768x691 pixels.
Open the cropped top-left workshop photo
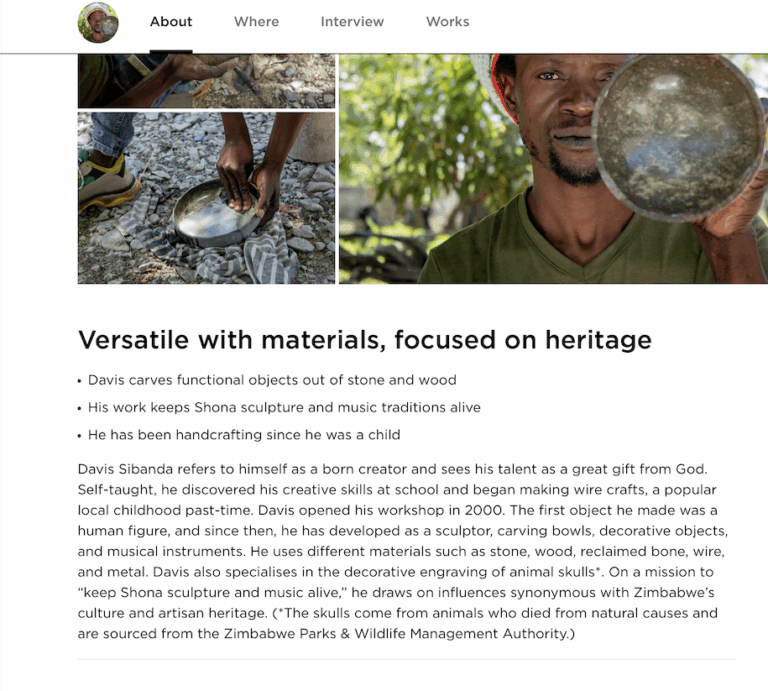pos(206,80)
